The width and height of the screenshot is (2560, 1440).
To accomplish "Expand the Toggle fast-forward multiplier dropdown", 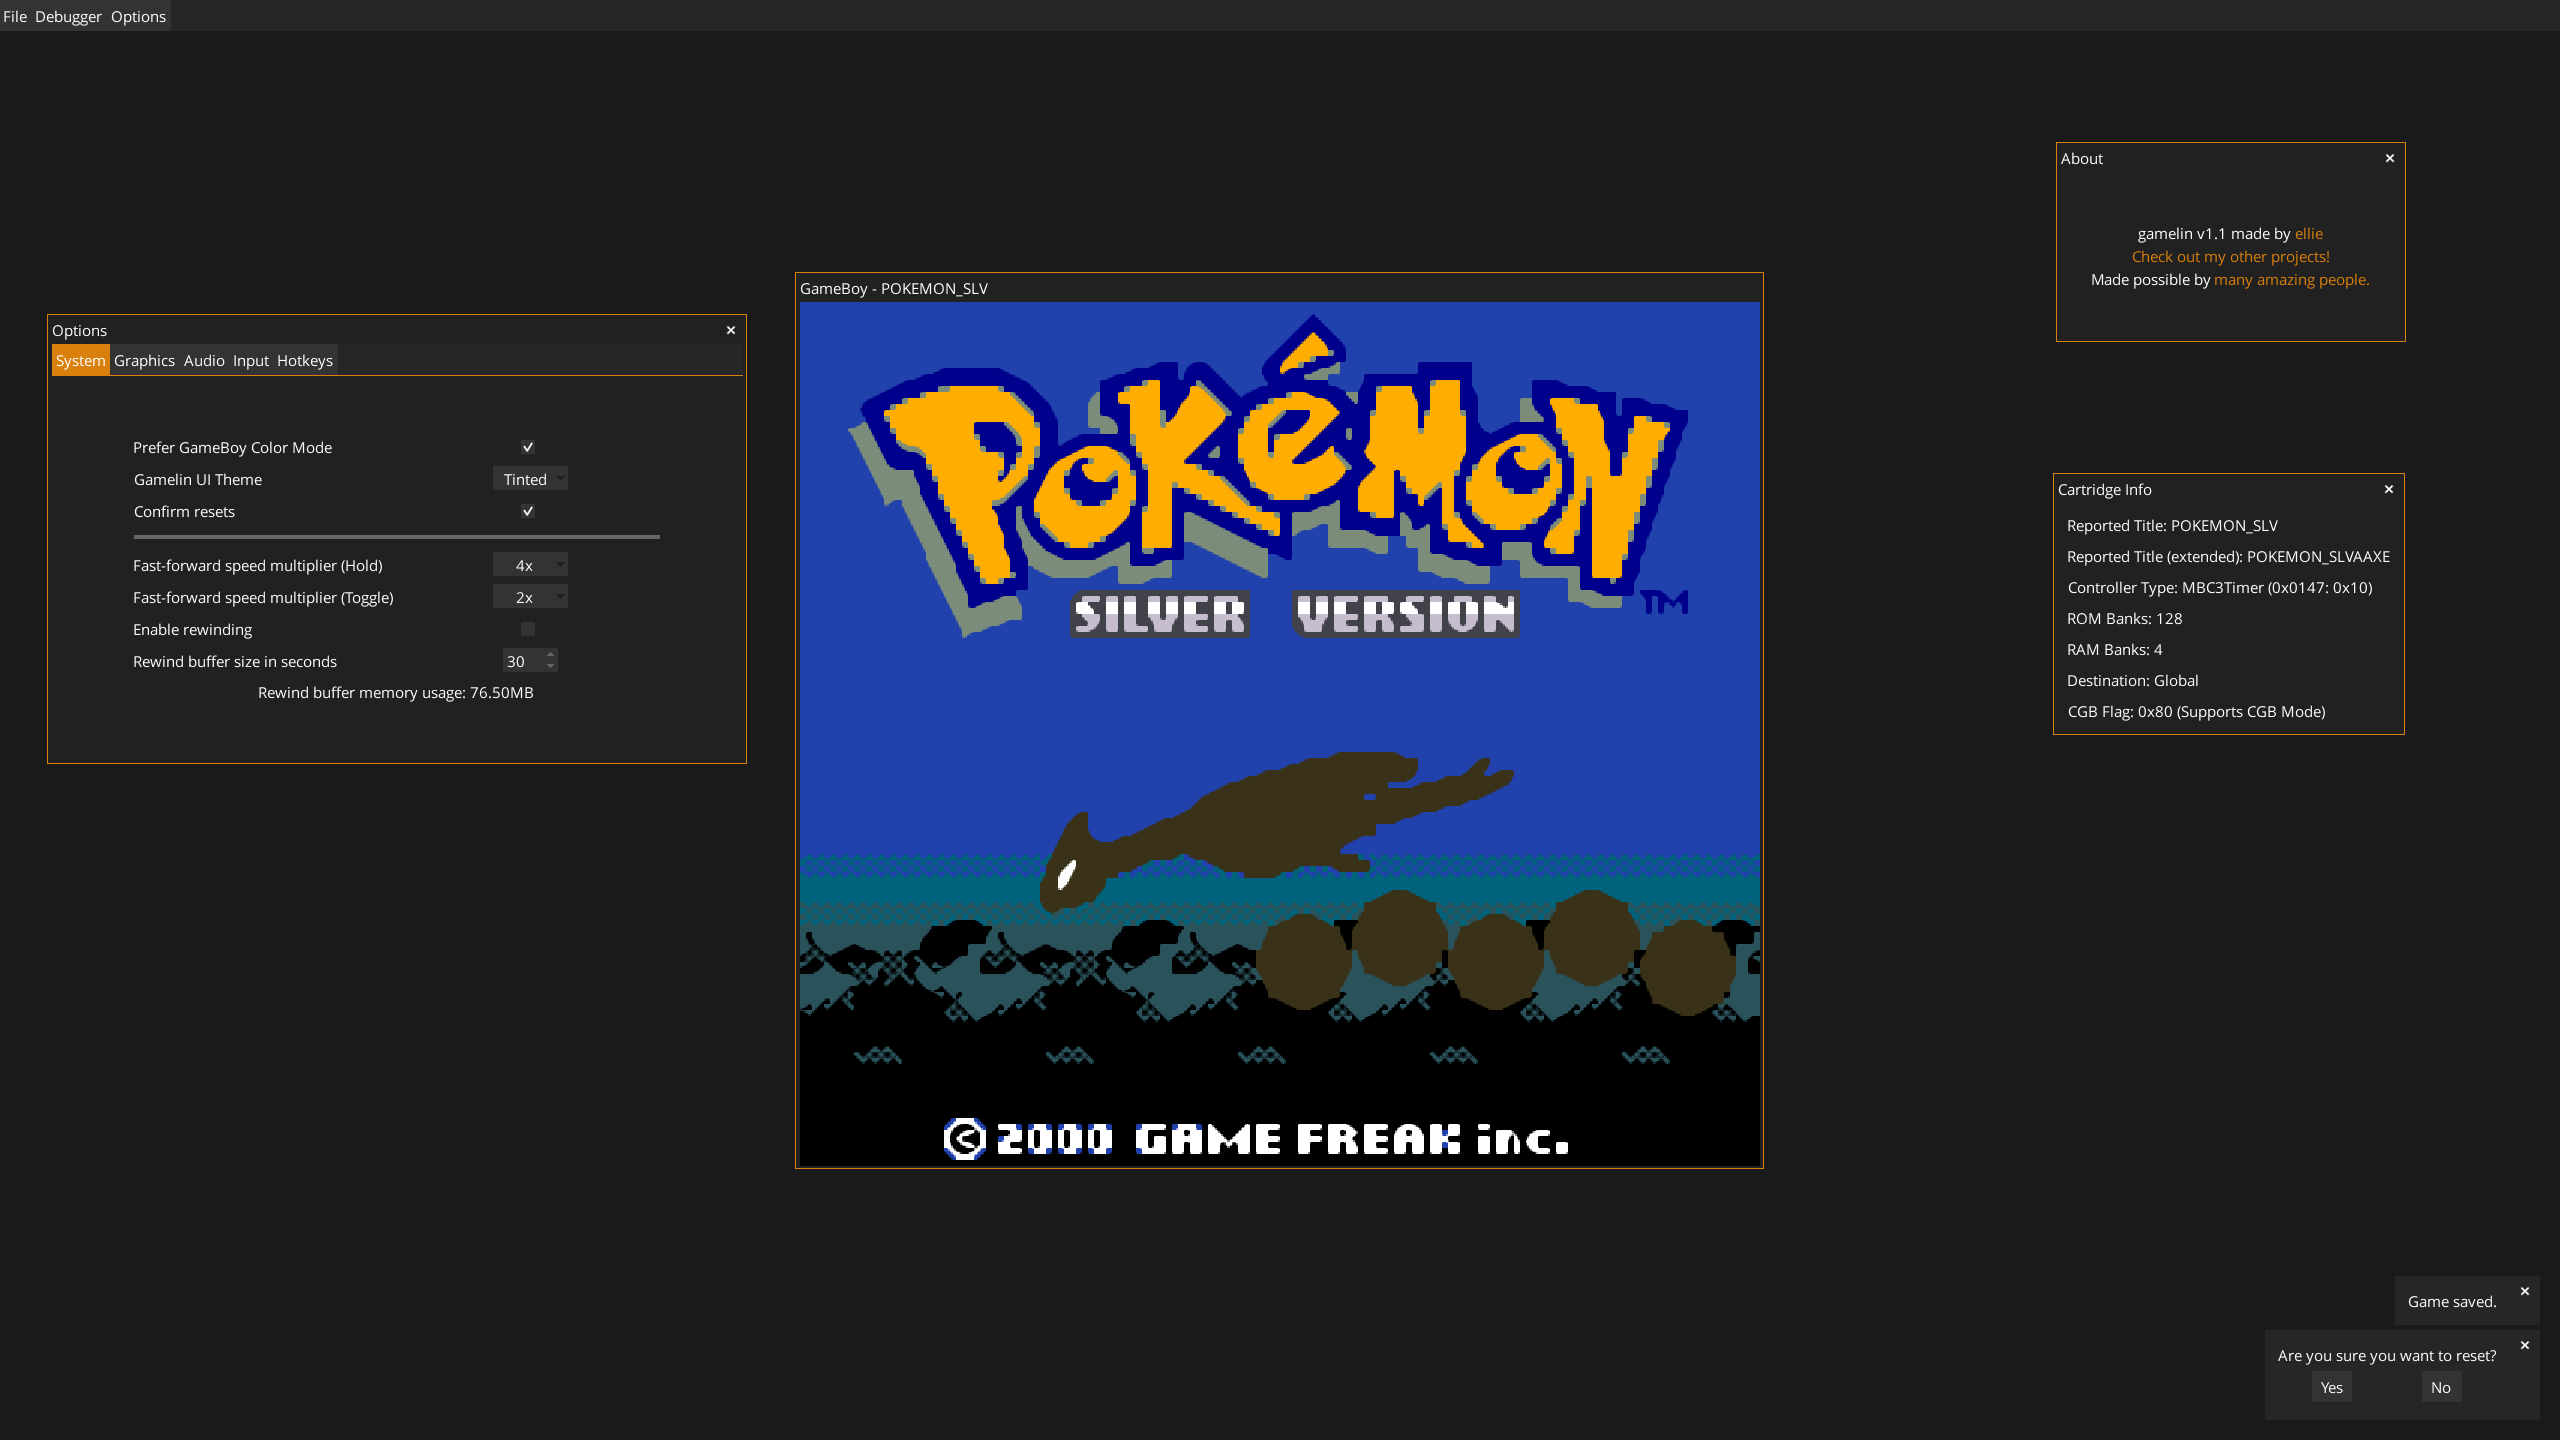I will [x=530, y=597].
